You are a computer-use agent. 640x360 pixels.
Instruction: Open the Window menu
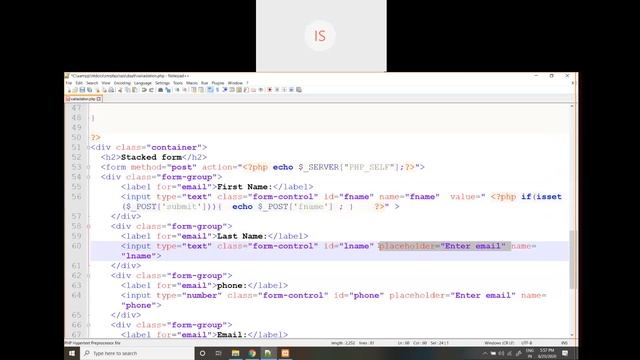click(235, 83)
